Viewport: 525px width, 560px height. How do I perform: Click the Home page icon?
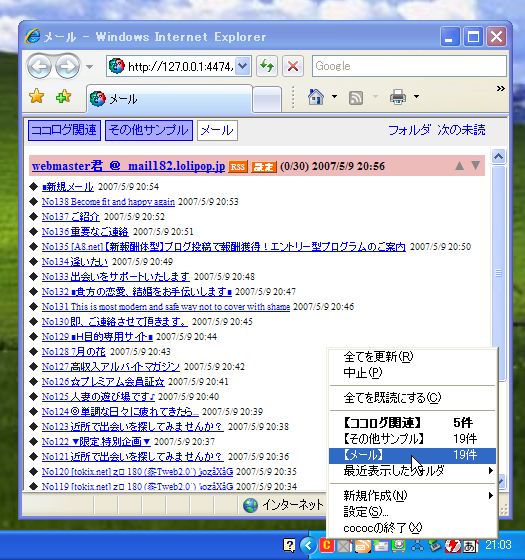316,96
